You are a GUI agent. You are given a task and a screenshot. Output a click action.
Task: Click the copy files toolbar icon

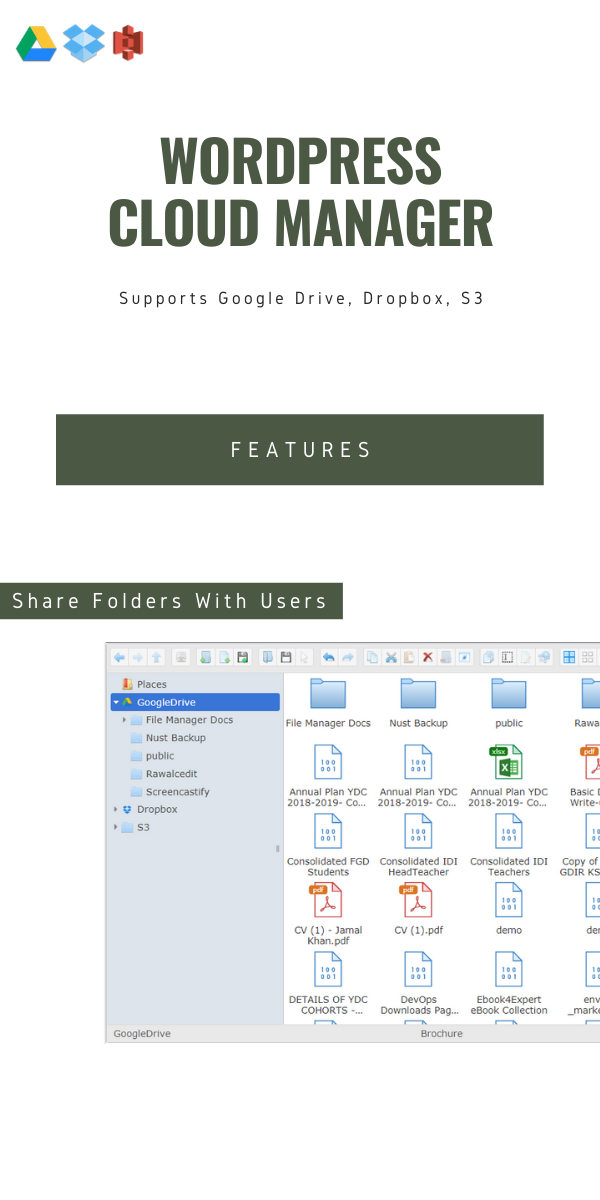tap(373, 657)
